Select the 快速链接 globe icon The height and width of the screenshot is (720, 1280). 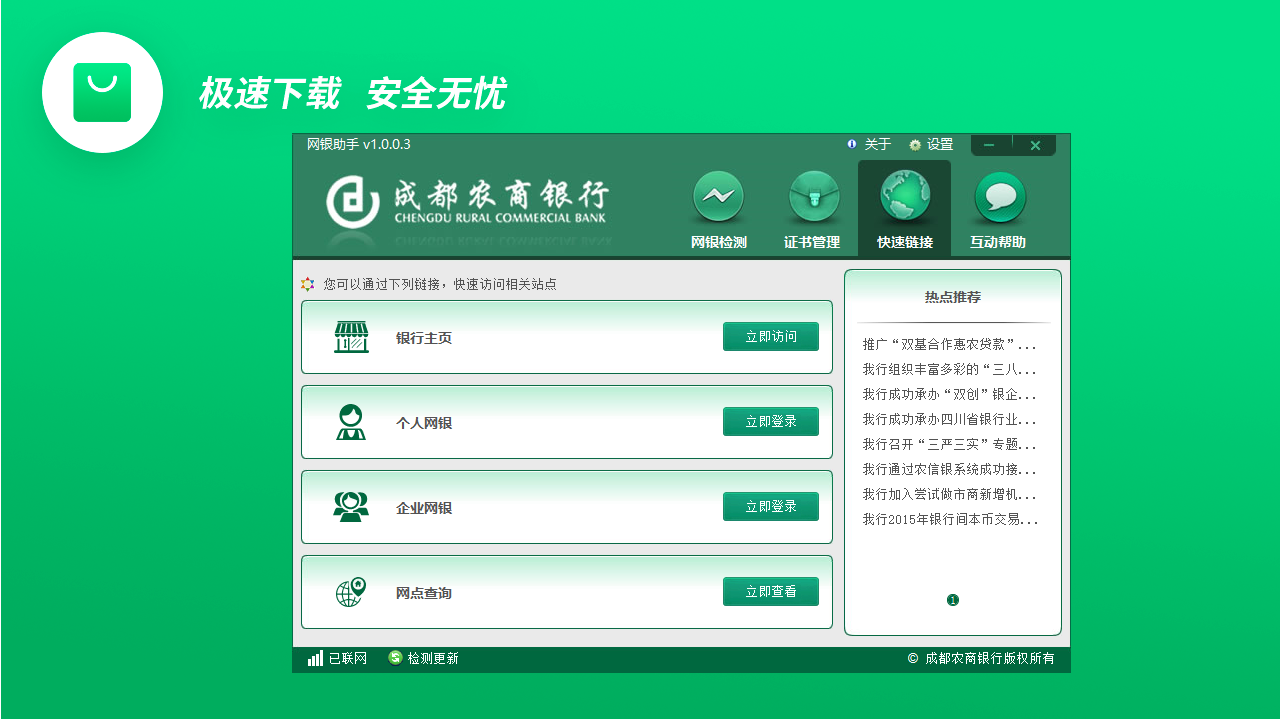903,198
